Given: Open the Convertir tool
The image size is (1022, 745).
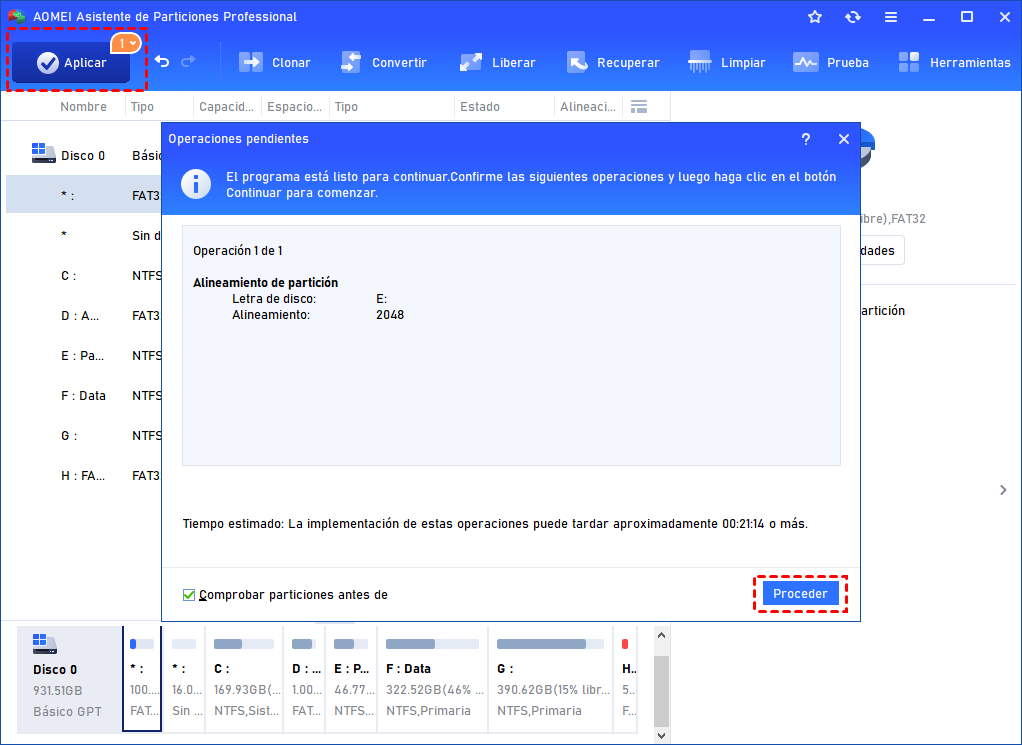Looking at the screenshot, I should pyautogui.click(x=384, y=62).
